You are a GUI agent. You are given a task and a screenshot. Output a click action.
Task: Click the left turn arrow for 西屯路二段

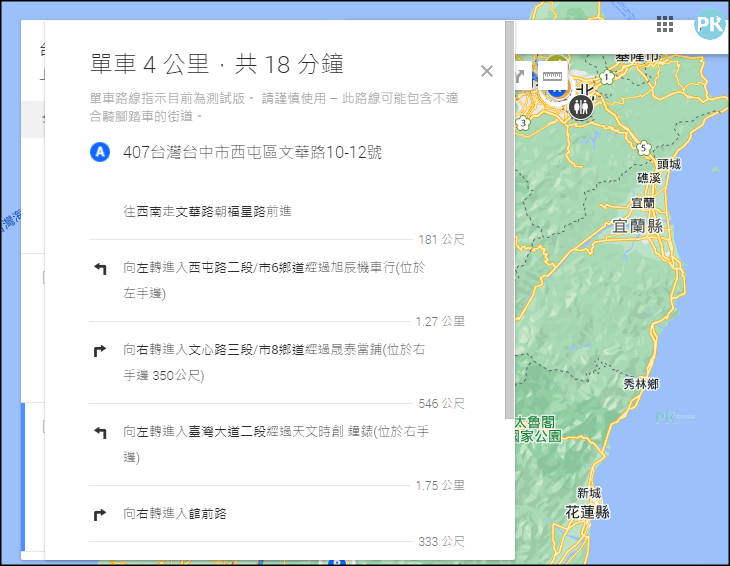[100, 269]
